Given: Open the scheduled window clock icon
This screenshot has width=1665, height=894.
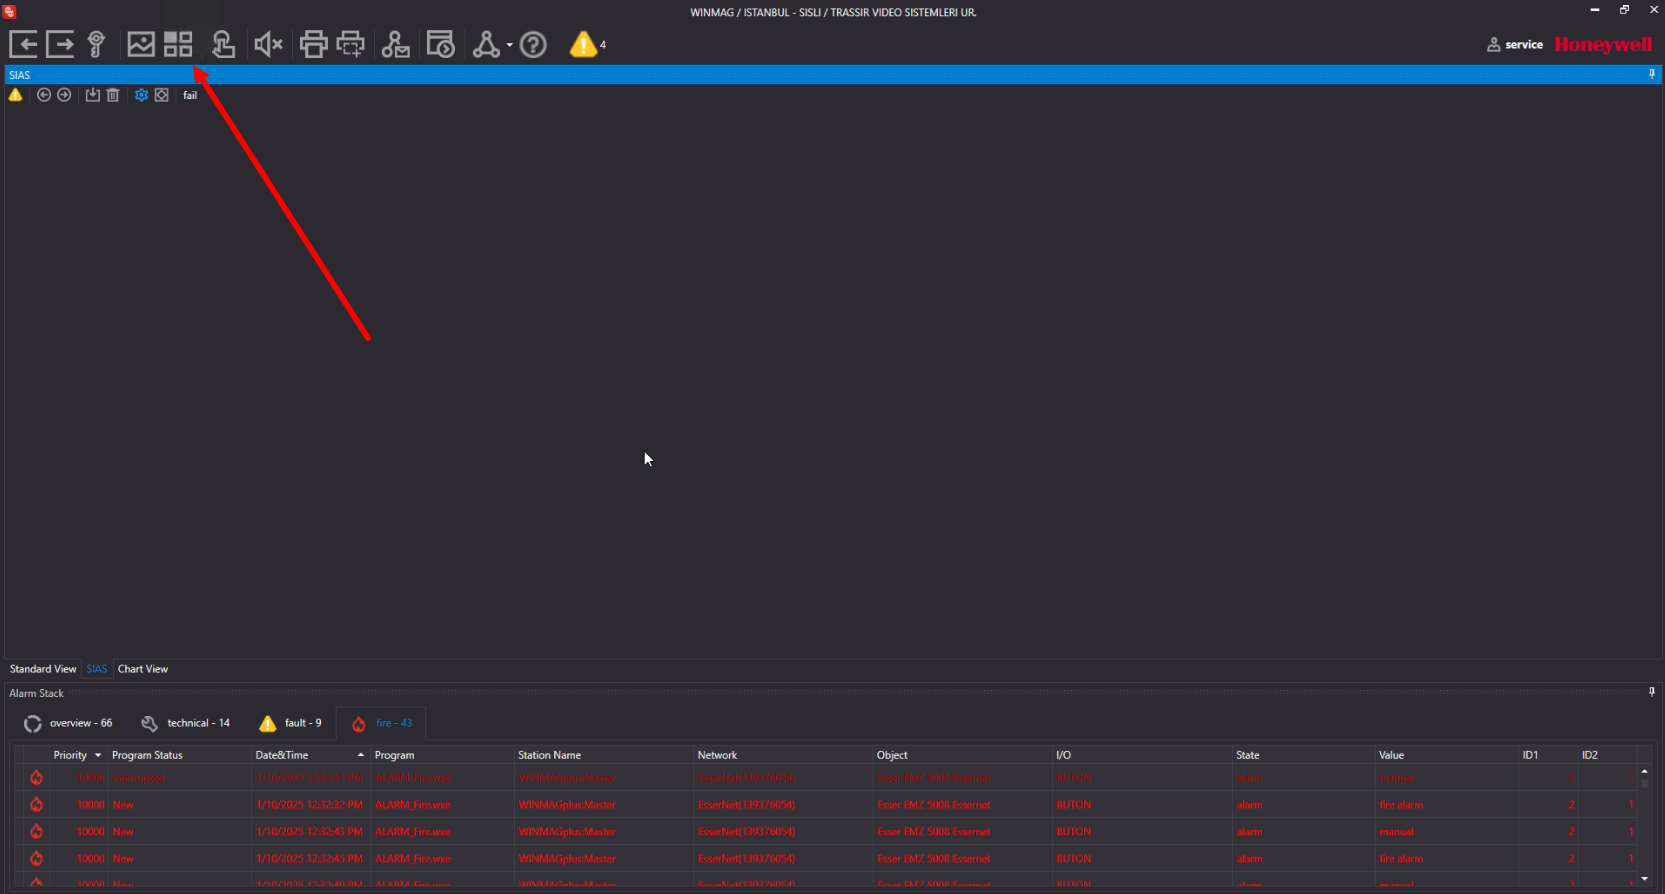Looking at the screenshot, I should (x=441, y=44).
